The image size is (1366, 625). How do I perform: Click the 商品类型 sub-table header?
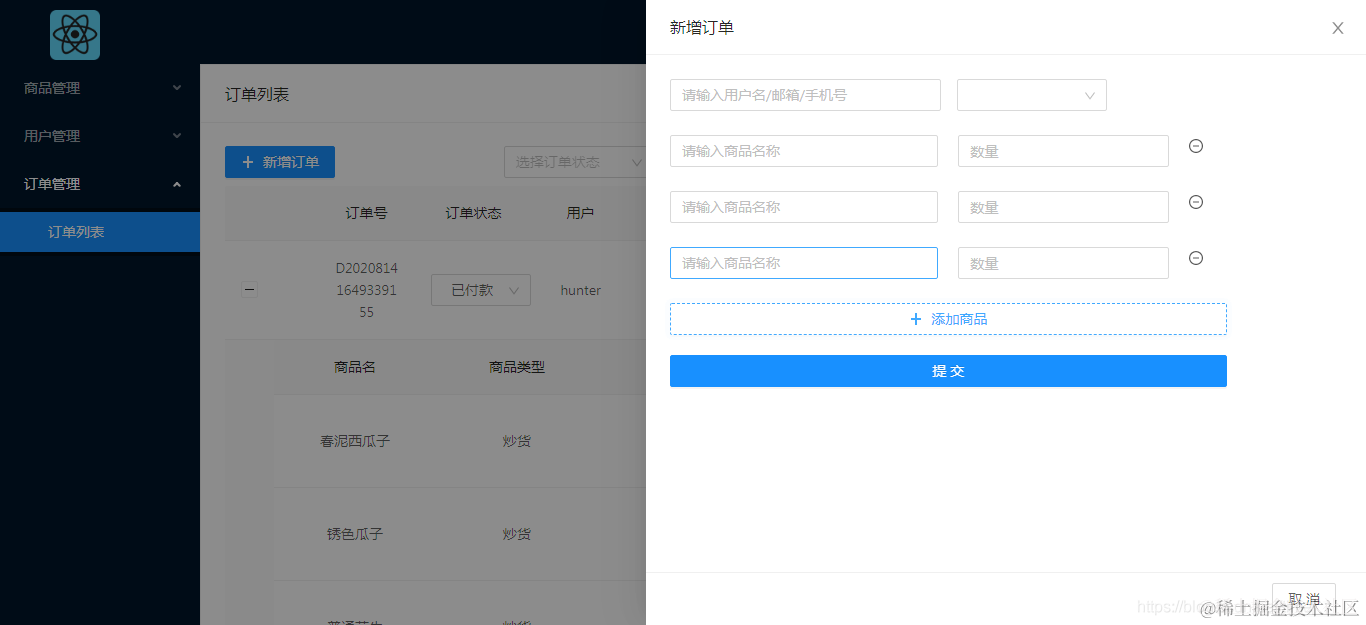pyautogui.click(x=517, y=367)
